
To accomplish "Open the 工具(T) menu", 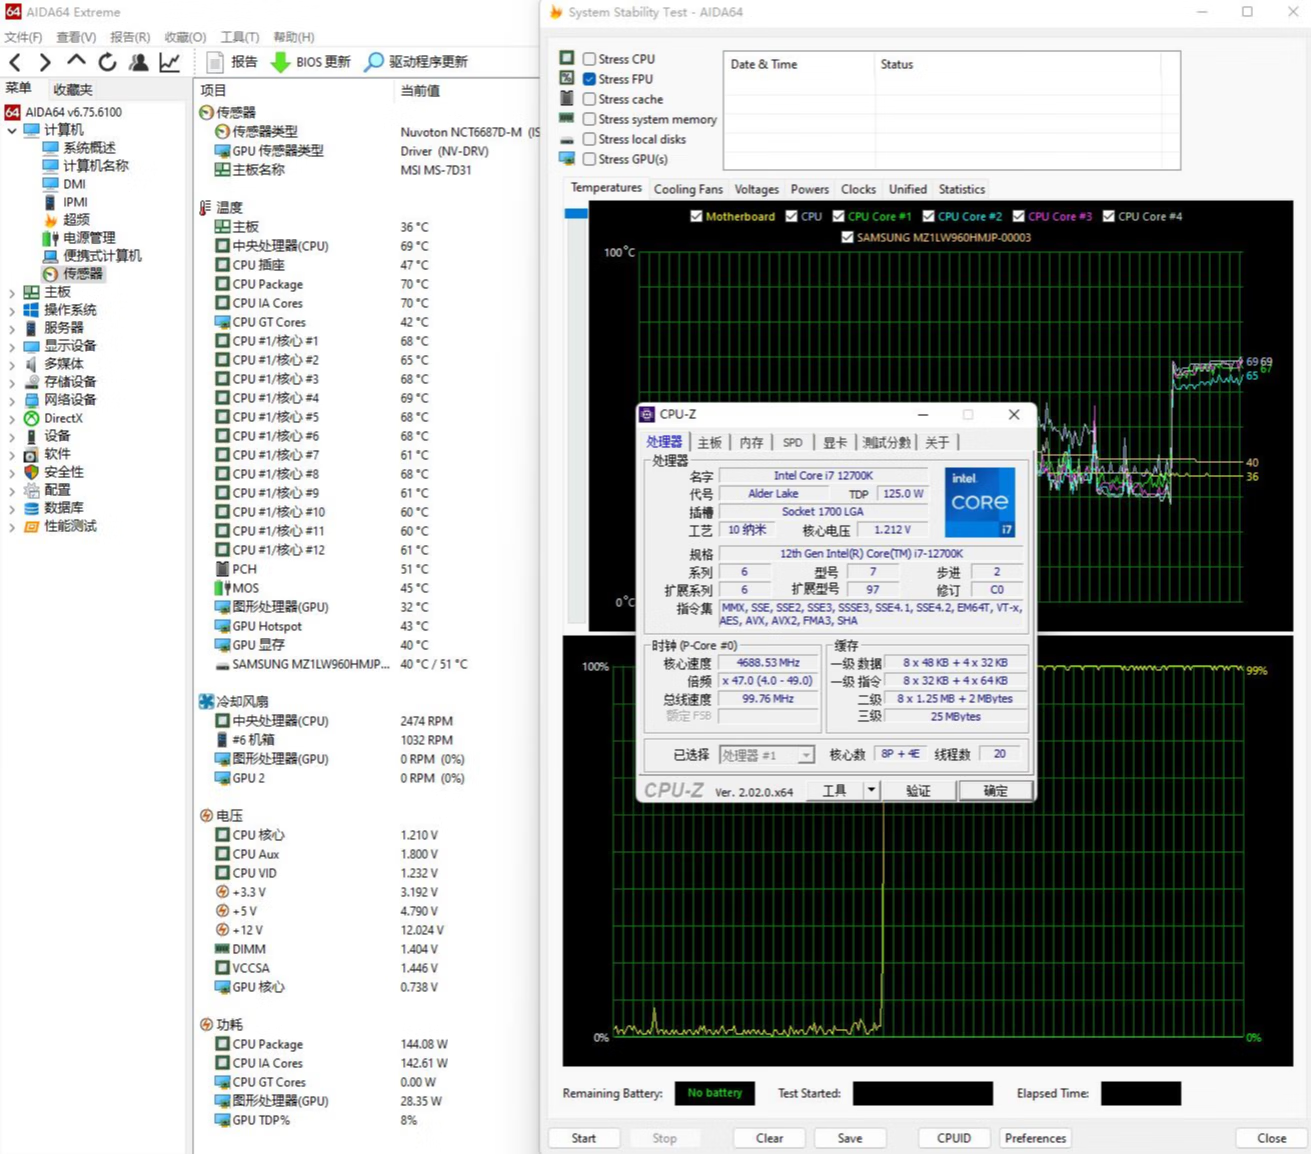I will coord(239,37).
